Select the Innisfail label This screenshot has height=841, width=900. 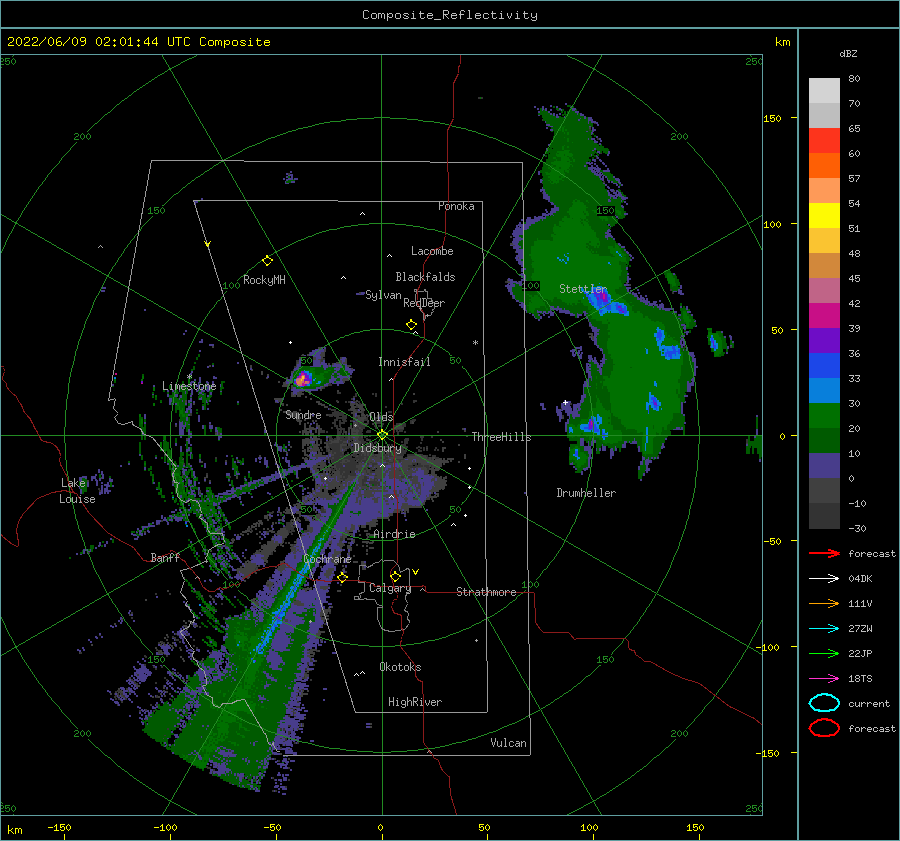click(404, 362)
